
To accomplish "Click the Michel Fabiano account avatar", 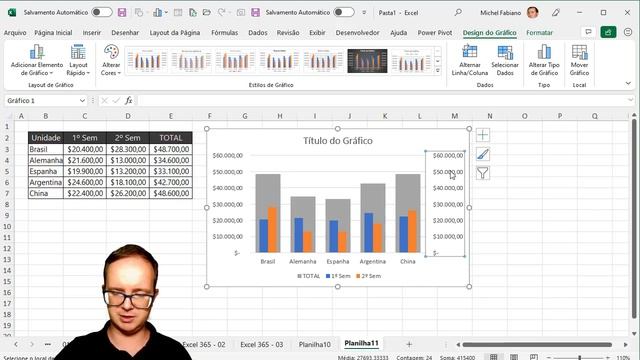I will pos(532,13).
